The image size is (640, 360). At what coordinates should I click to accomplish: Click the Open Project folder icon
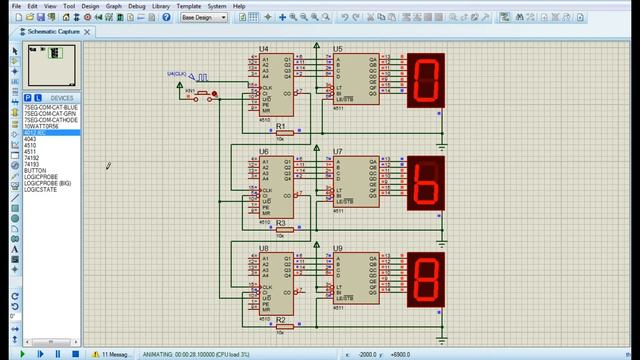[x=30, y=17]
